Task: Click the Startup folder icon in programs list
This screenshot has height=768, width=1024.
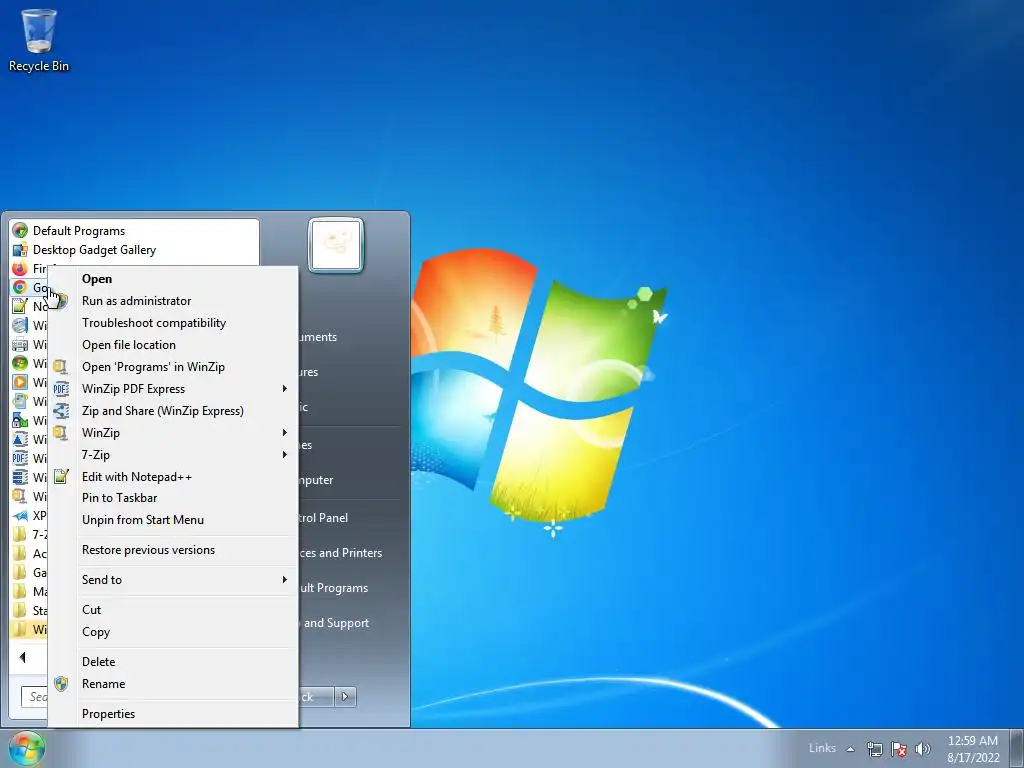Action: (x=20, y=610)
